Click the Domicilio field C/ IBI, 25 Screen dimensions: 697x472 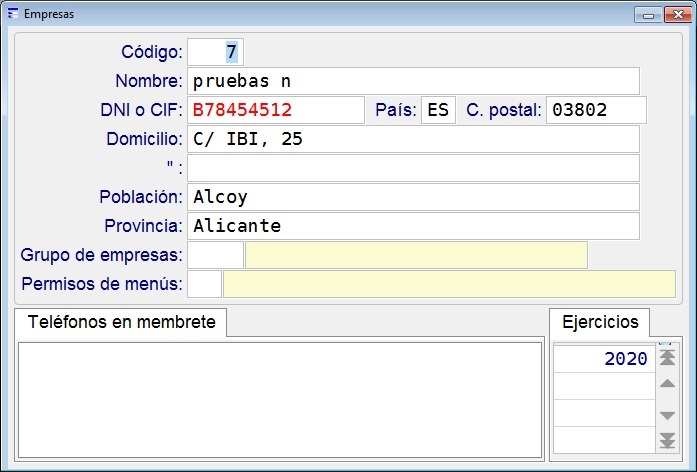pos(413,139)
